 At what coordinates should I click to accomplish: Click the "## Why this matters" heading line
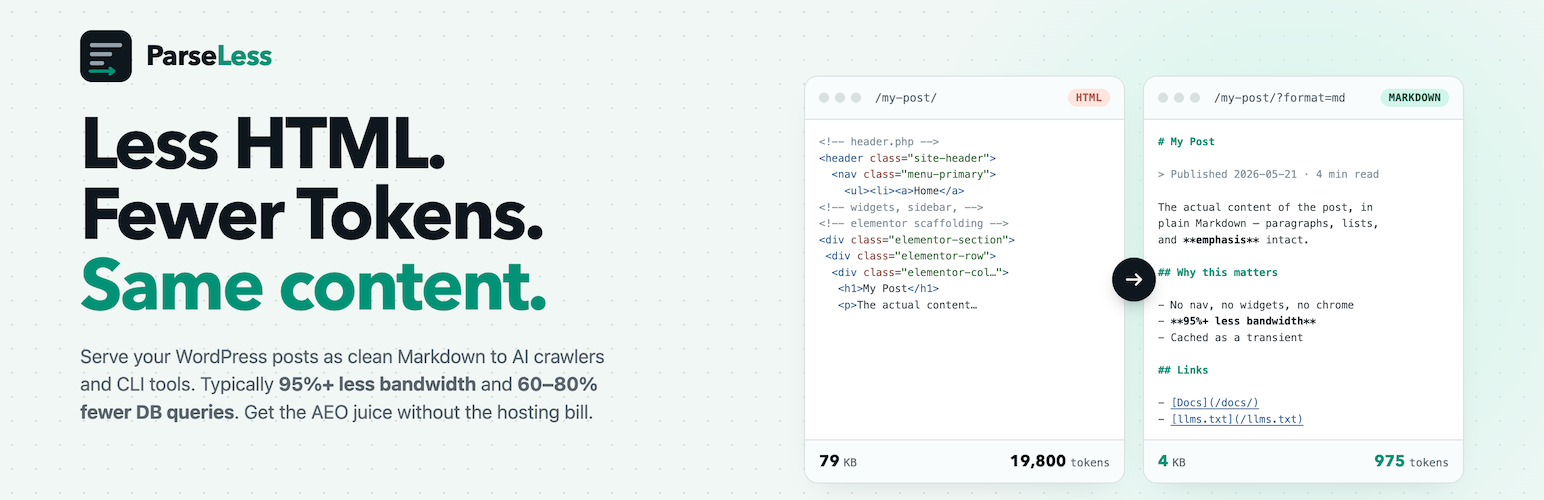tap(1218, 272)
